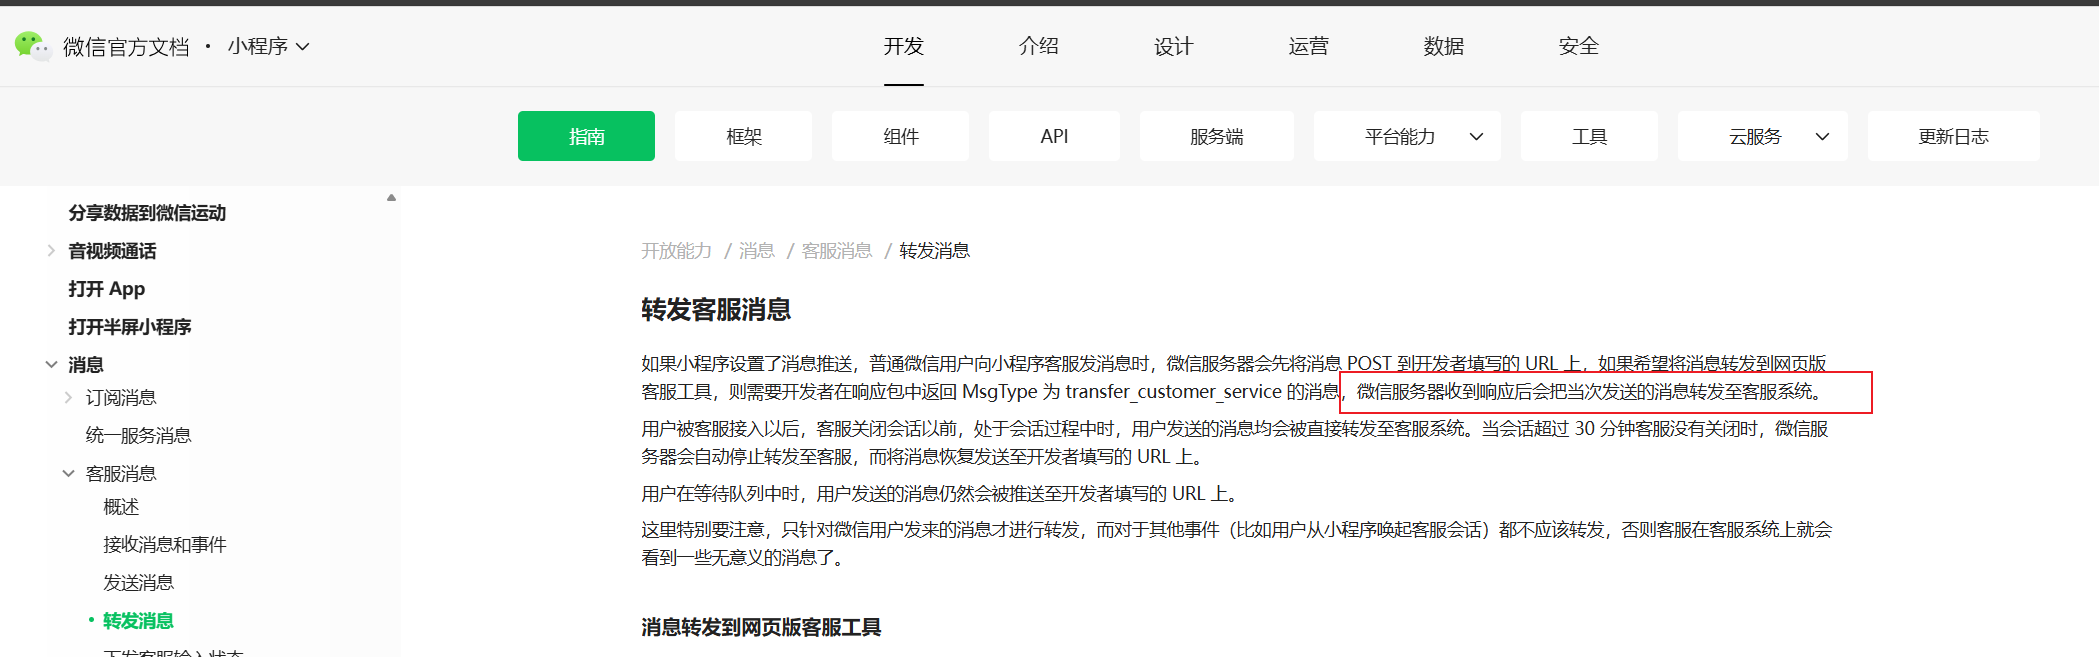Open the 框架 section
The width and height of the screenshot is (2099, 657).
pos(744,136)
